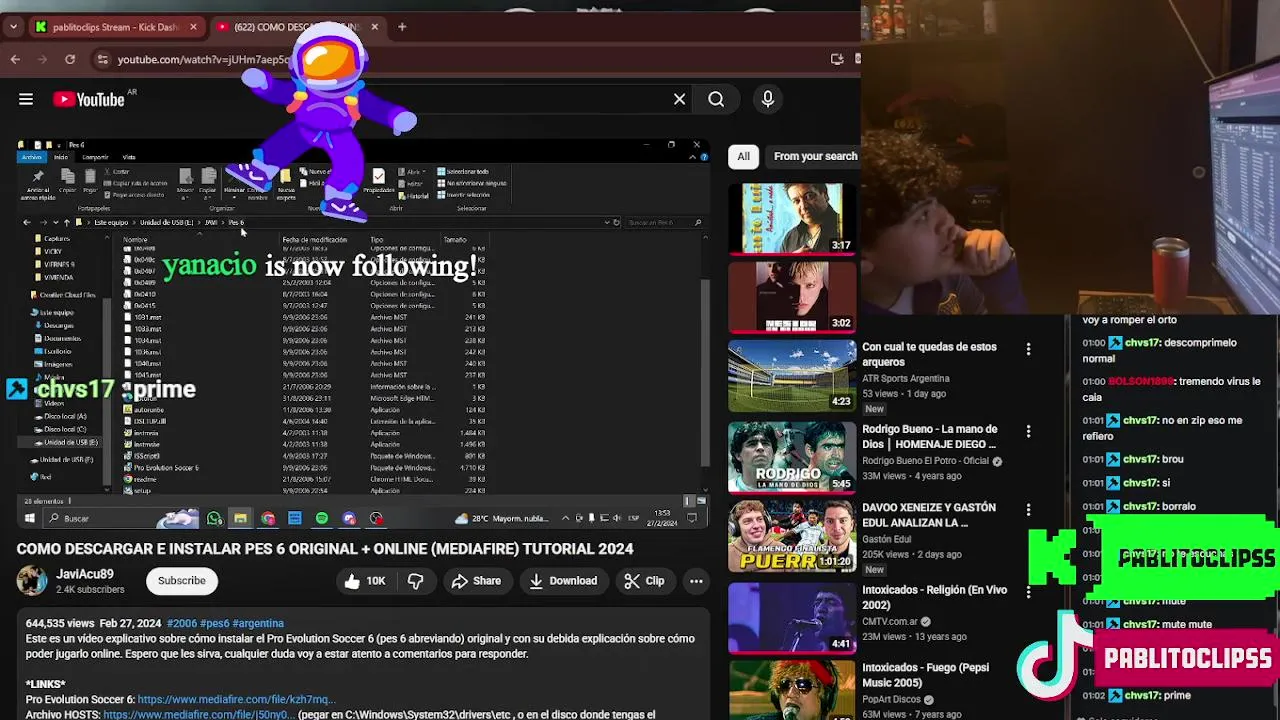Viewport: 1280px width, 720px height.
Task: Click the YouTube search magnifier button
Action: 716,99
